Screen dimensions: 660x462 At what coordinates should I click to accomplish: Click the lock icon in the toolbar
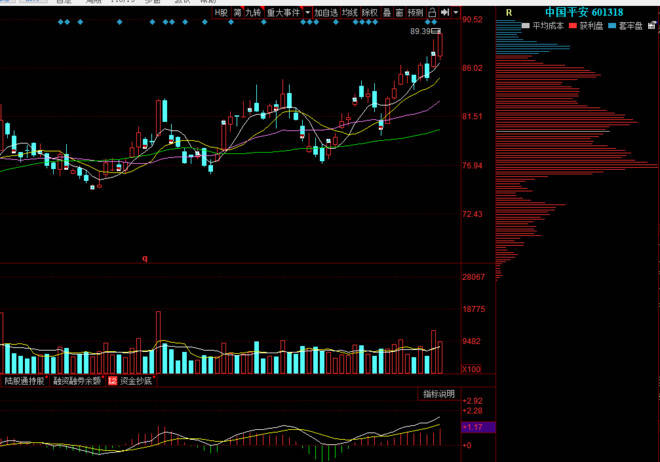431,12
